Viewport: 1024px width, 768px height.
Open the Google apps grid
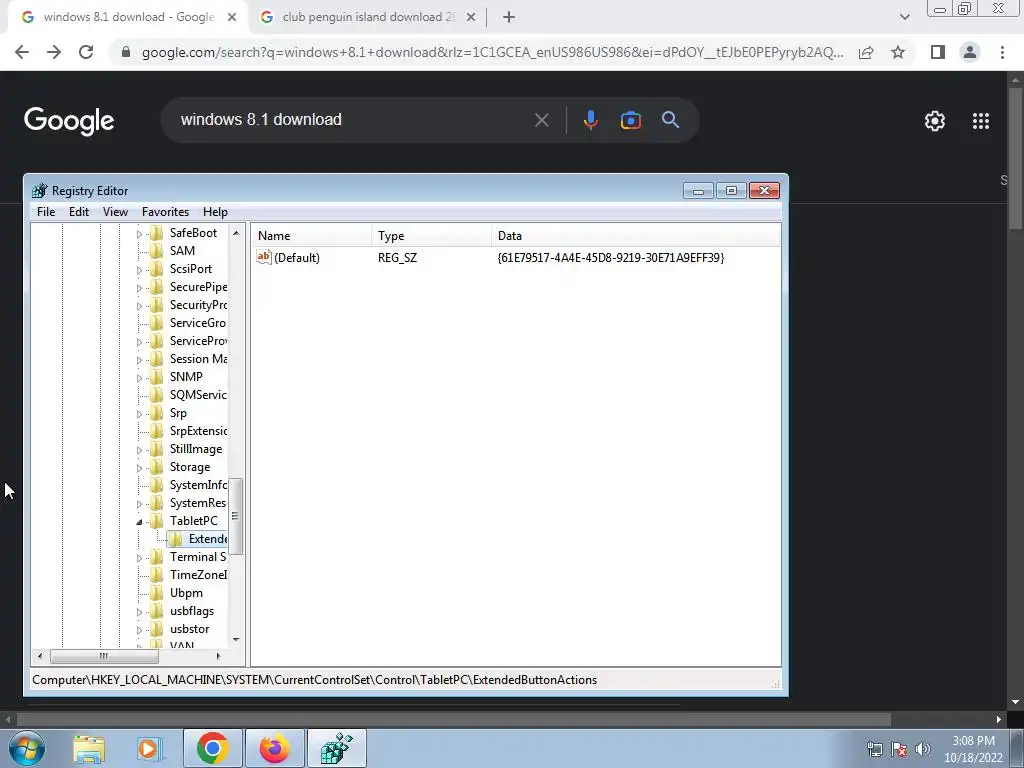coord(981,121)
